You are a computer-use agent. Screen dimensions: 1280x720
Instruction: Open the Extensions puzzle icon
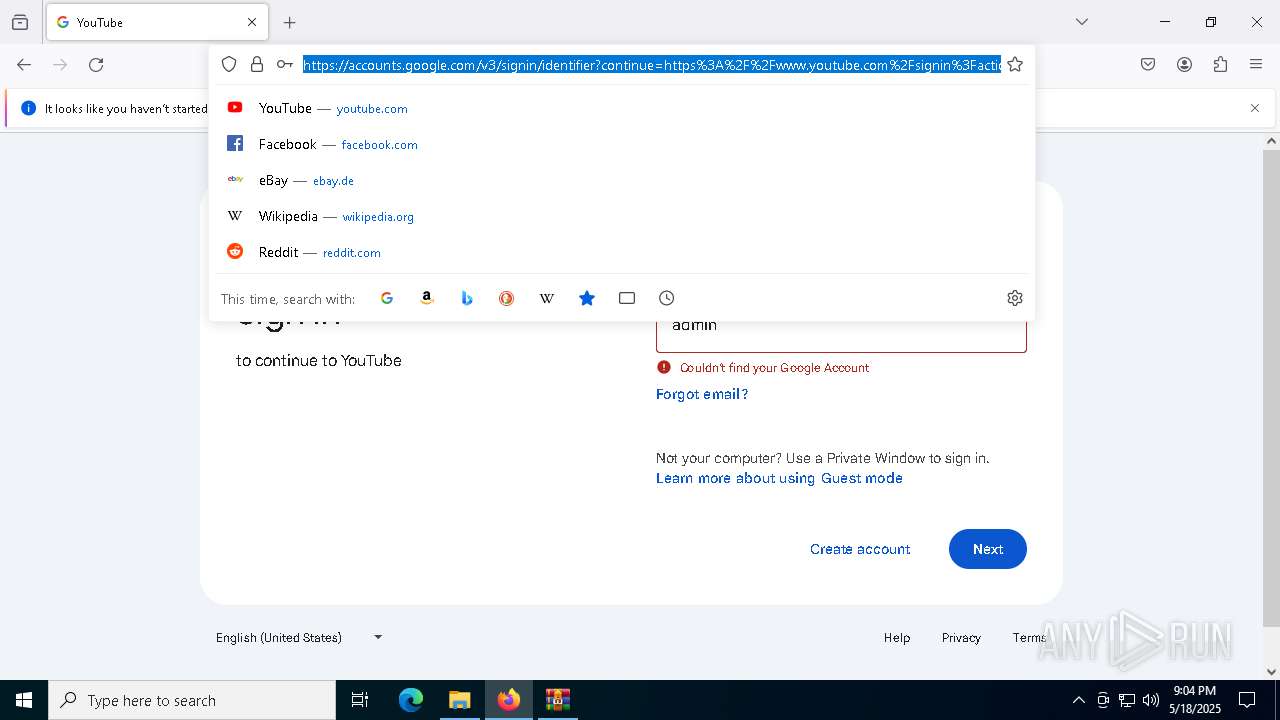pos(1220,64)
